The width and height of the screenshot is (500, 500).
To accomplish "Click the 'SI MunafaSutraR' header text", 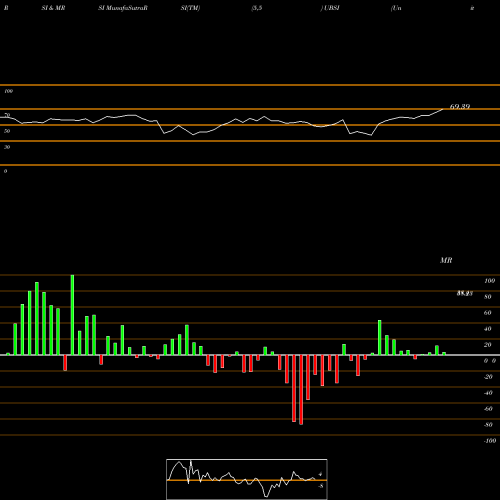I will (123, 8).
